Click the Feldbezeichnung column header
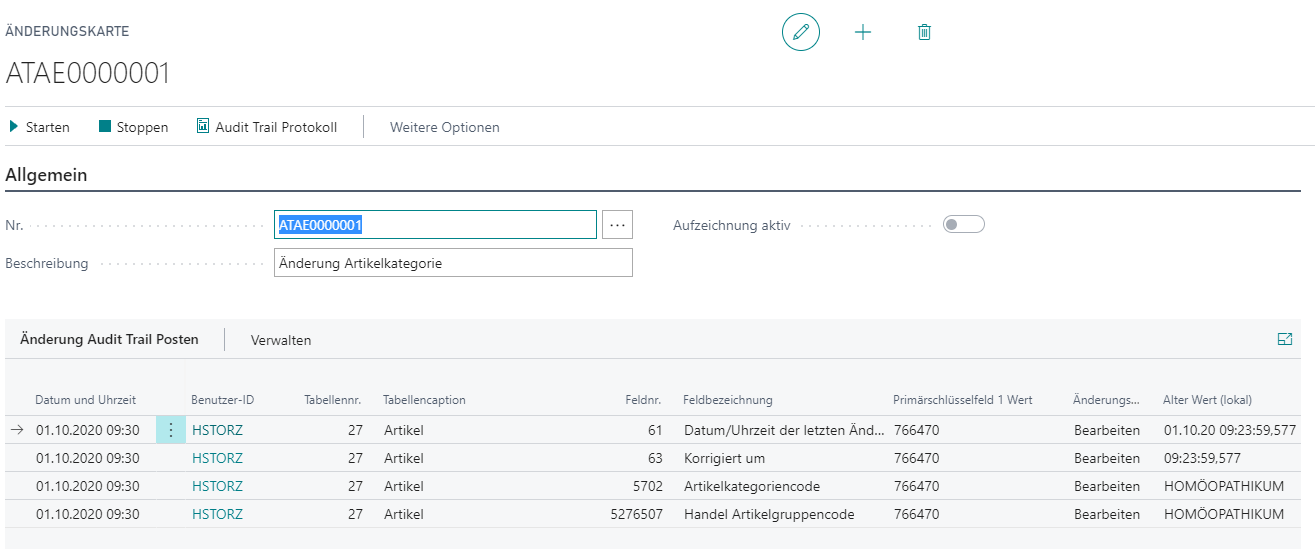The width and height of the screenshot is (1315, 549). (727, 400)
